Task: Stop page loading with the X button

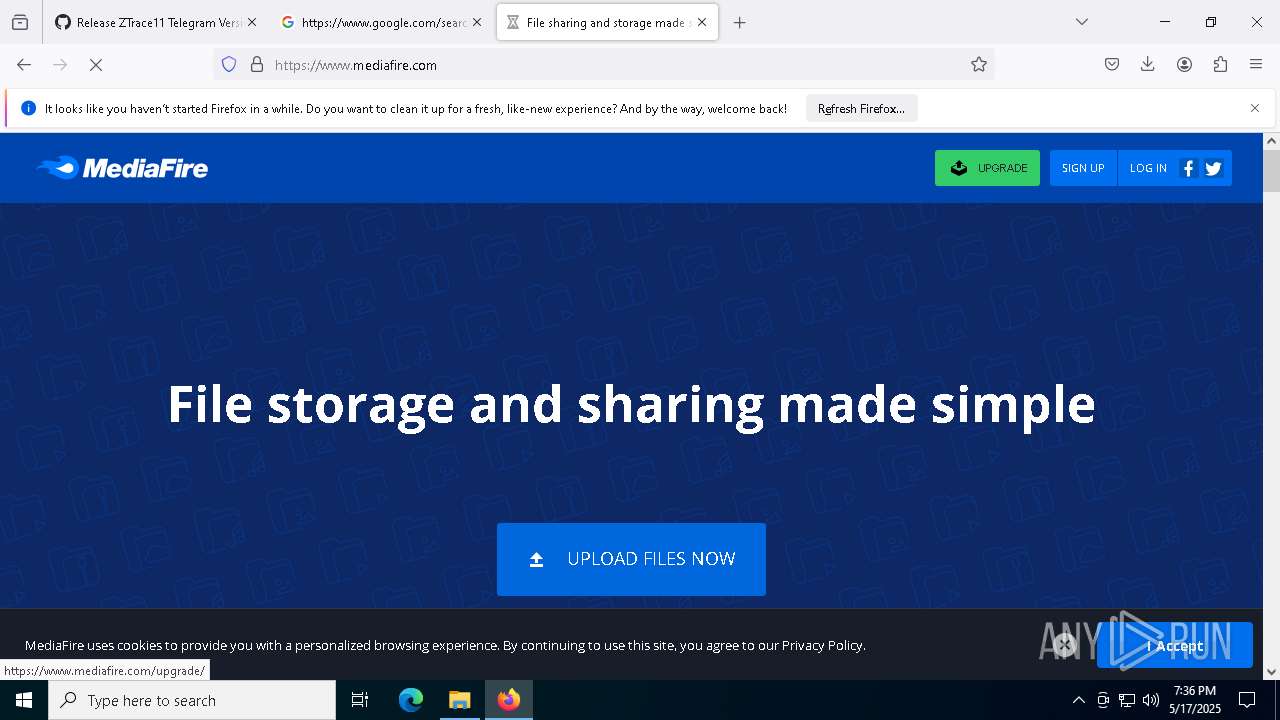Action: click(x=96, y=65)
